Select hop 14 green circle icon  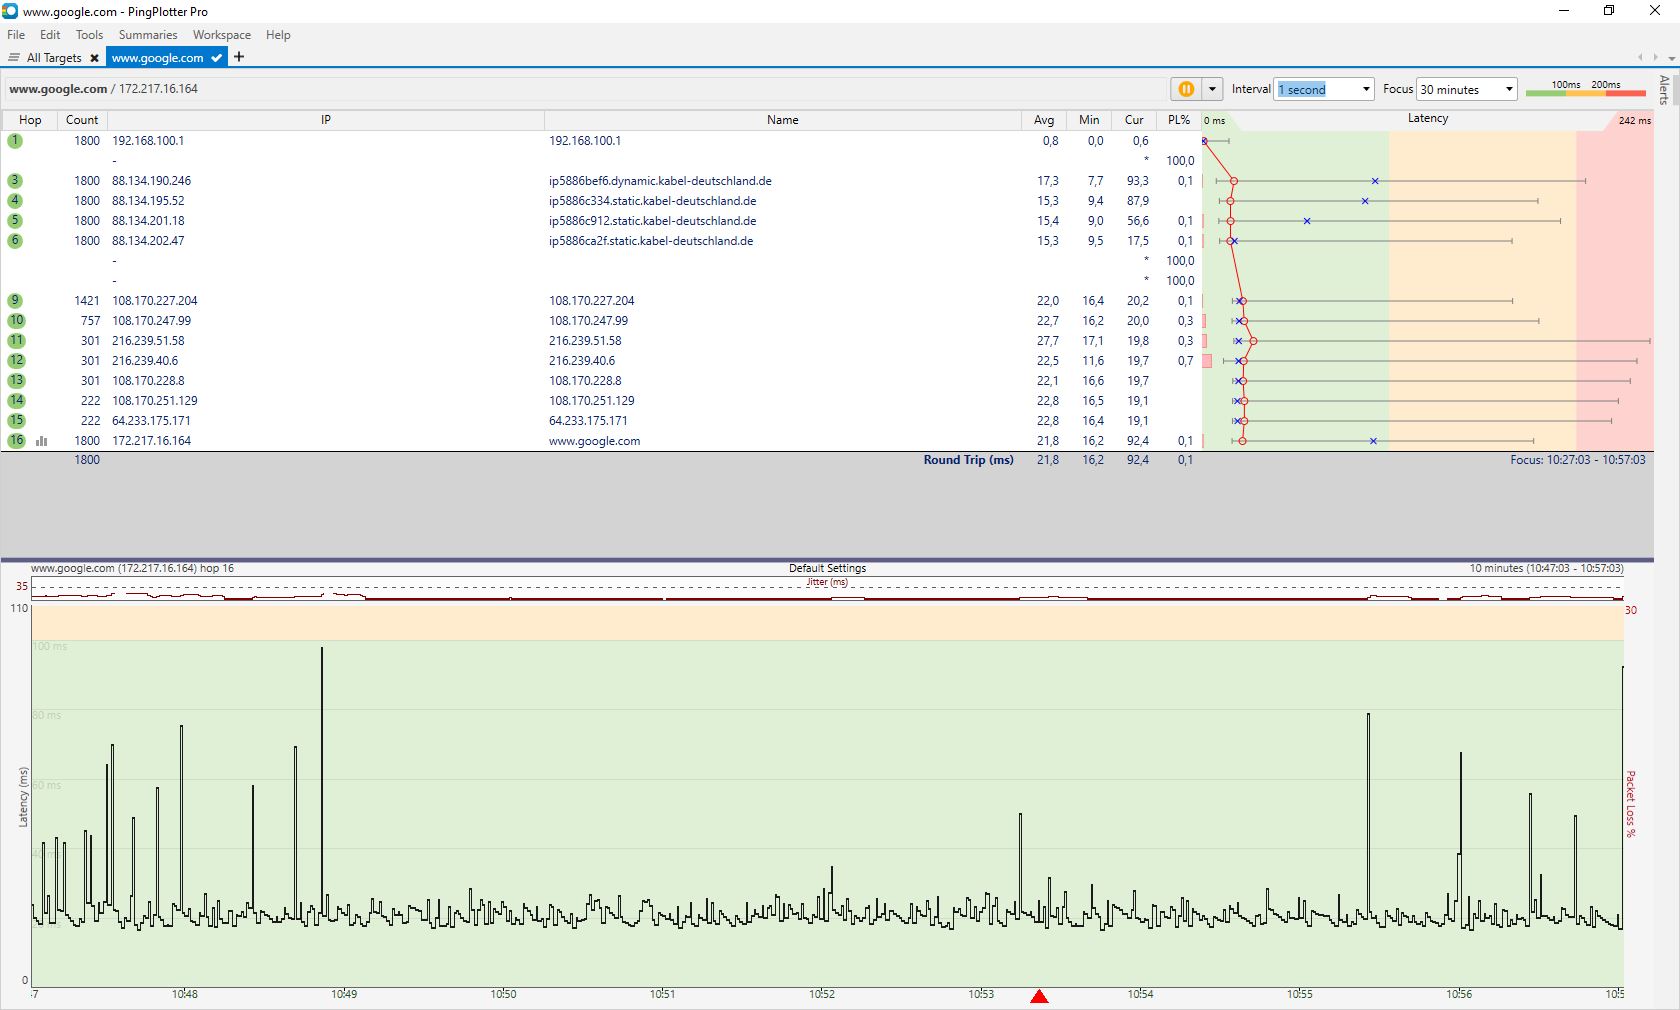[16, 401]
